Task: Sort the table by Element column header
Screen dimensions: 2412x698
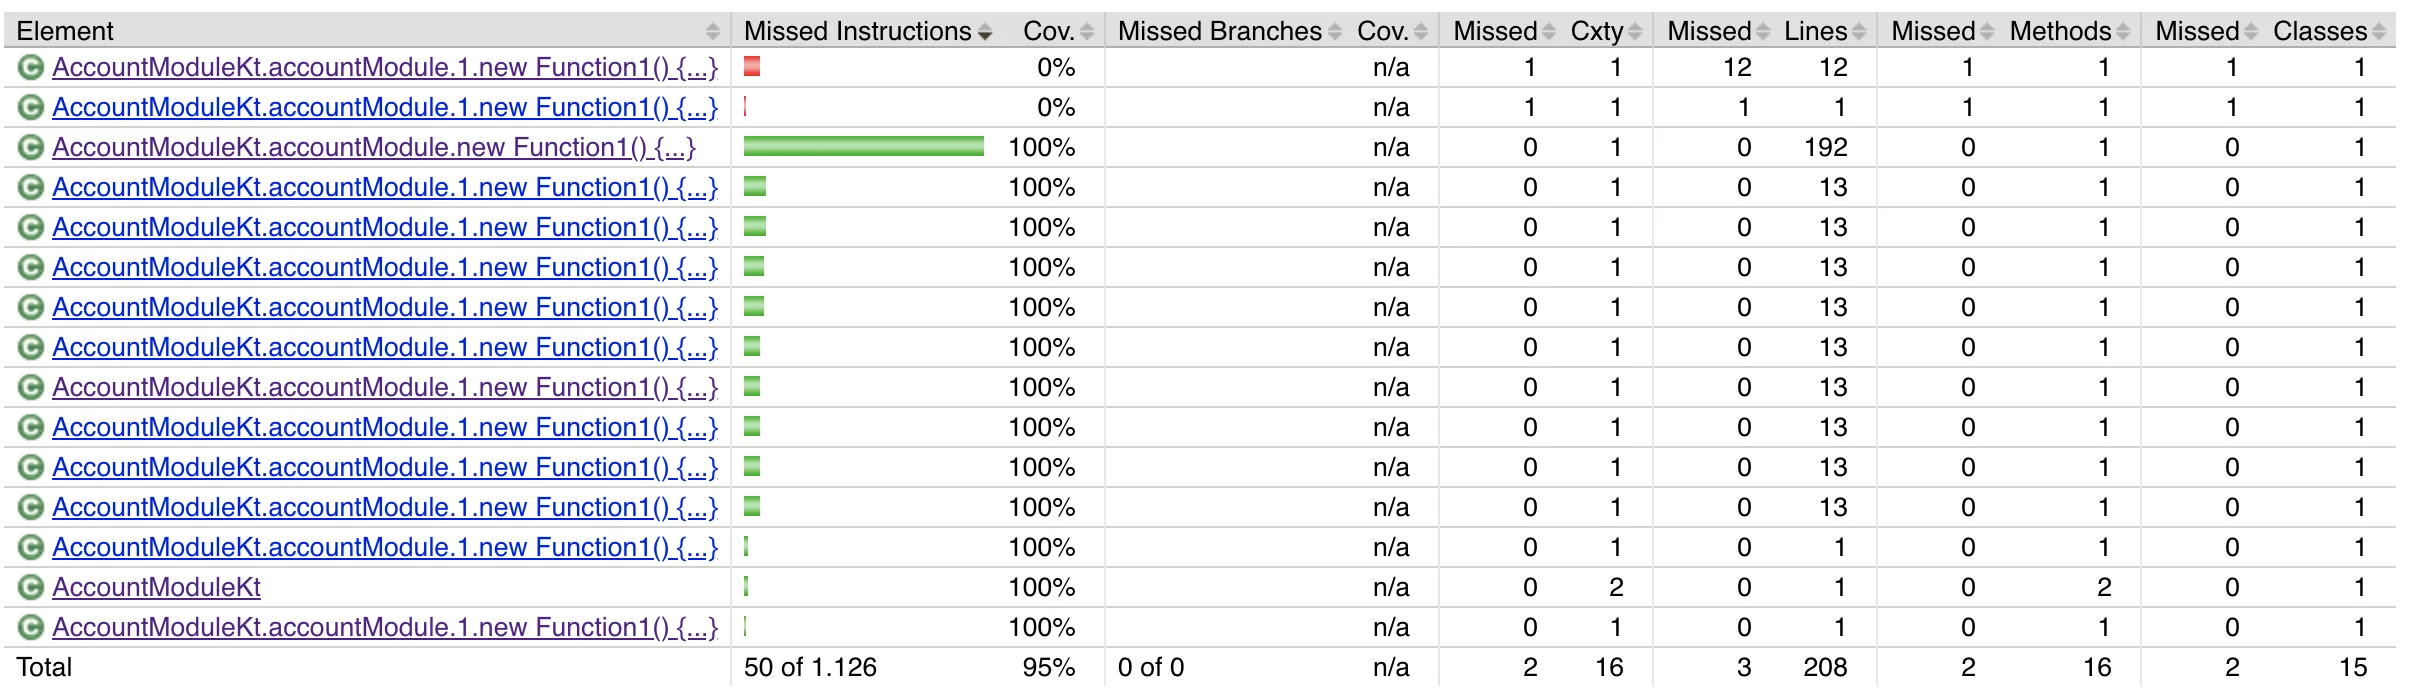Action: 66,32
